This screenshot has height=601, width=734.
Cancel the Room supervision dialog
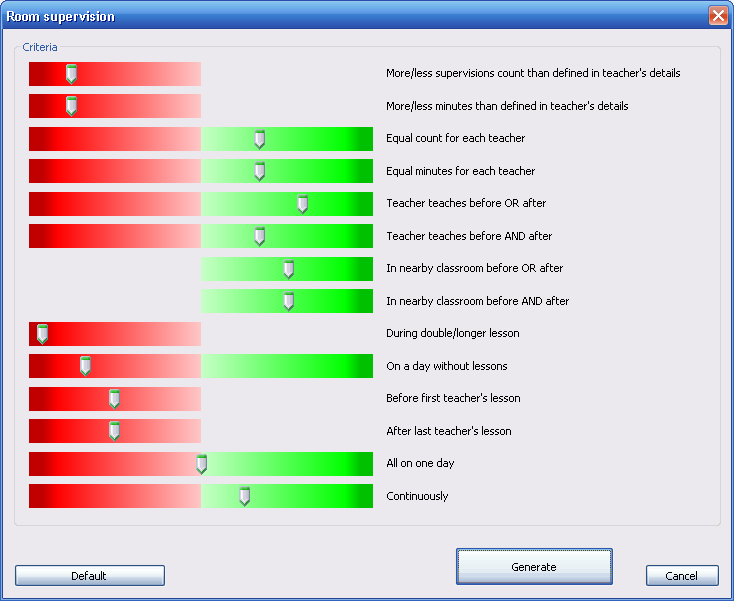(682, 576)
